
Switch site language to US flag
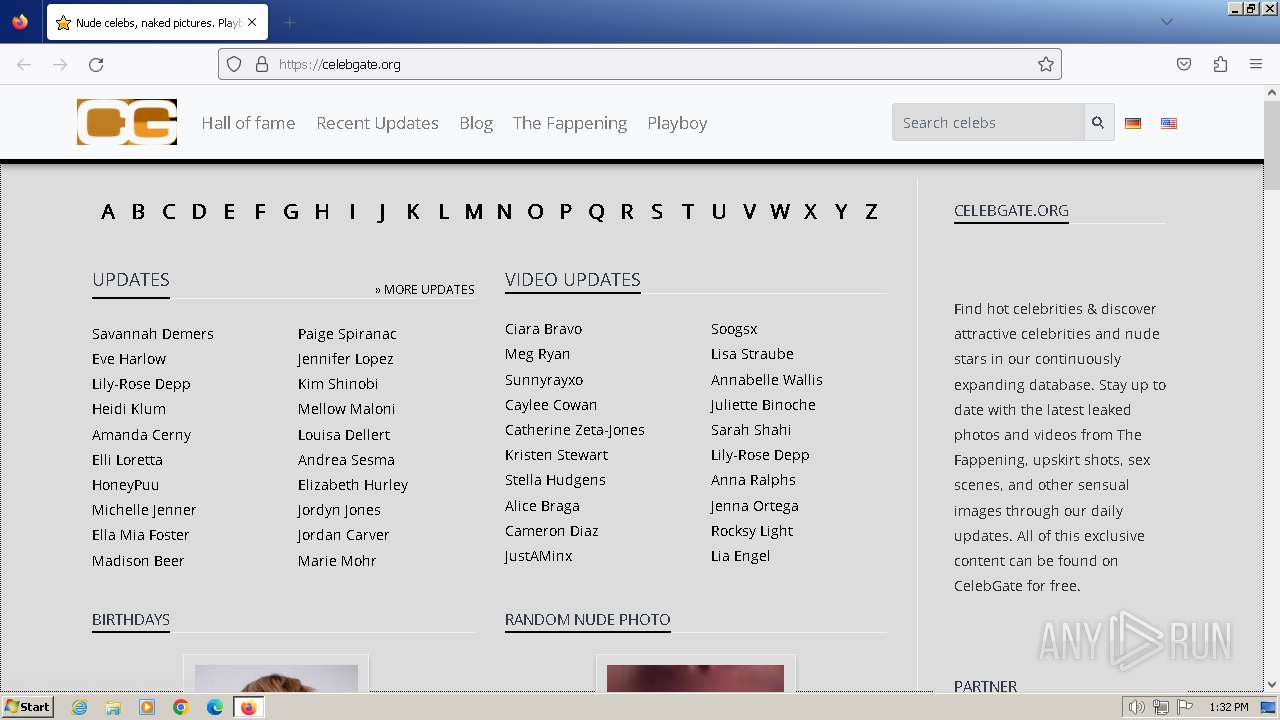[x=1169, y=123]
